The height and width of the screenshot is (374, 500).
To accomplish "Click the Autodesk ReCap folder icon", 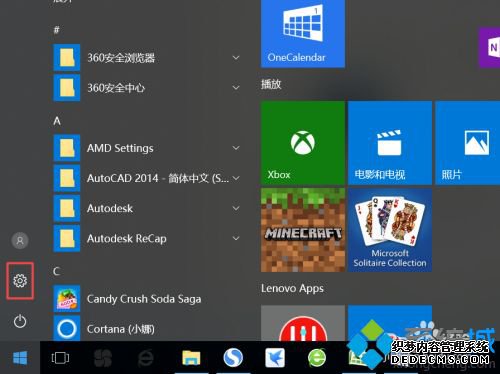I will tap(67, 238).
